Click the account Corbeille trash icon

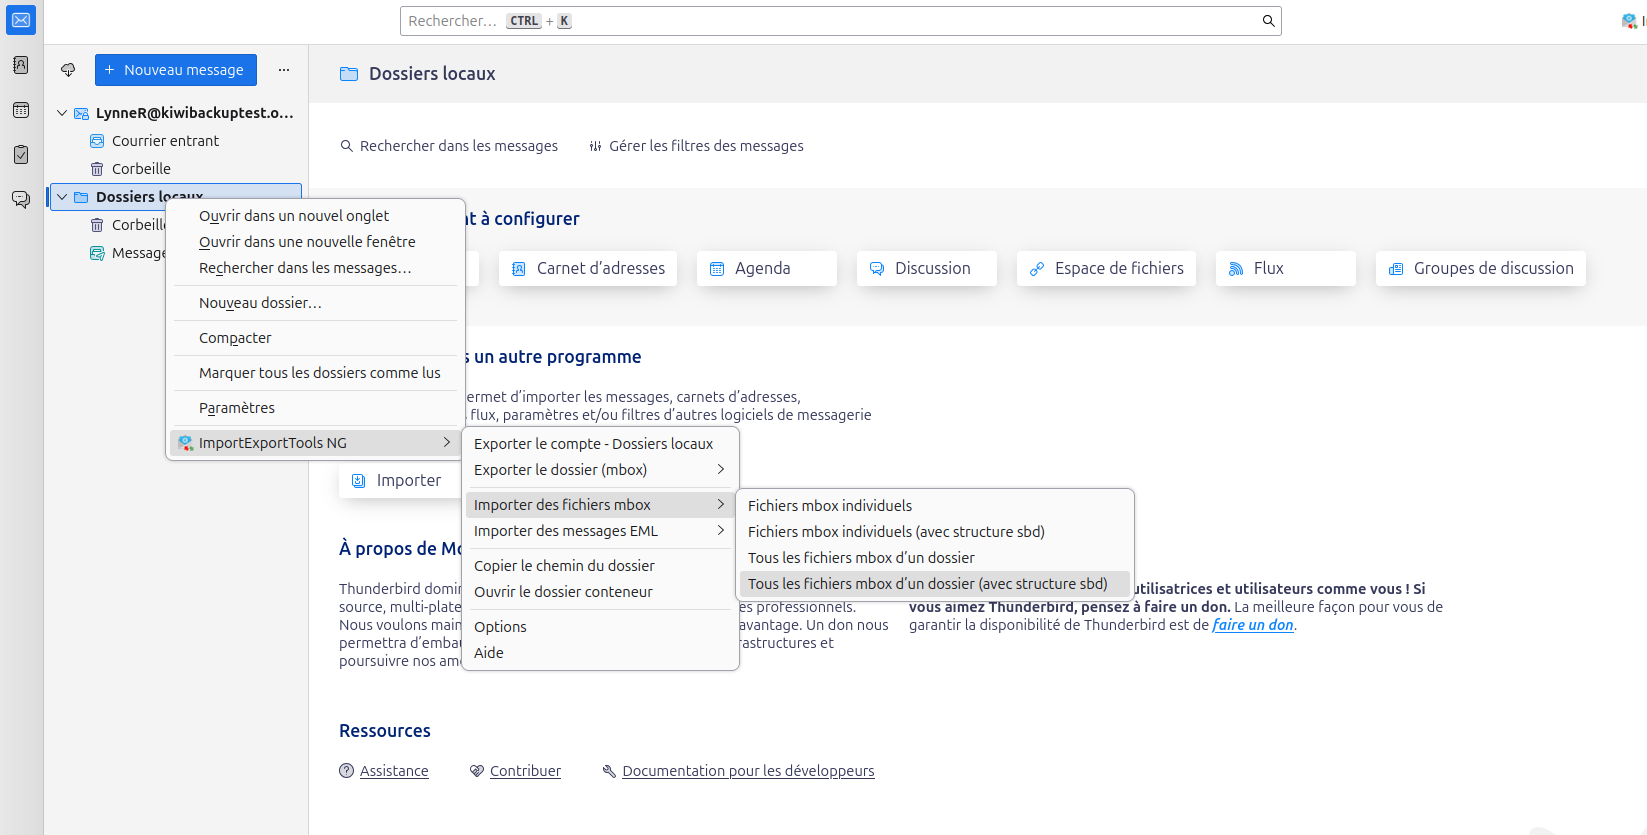pyautogui.click(x=97, y=169)
